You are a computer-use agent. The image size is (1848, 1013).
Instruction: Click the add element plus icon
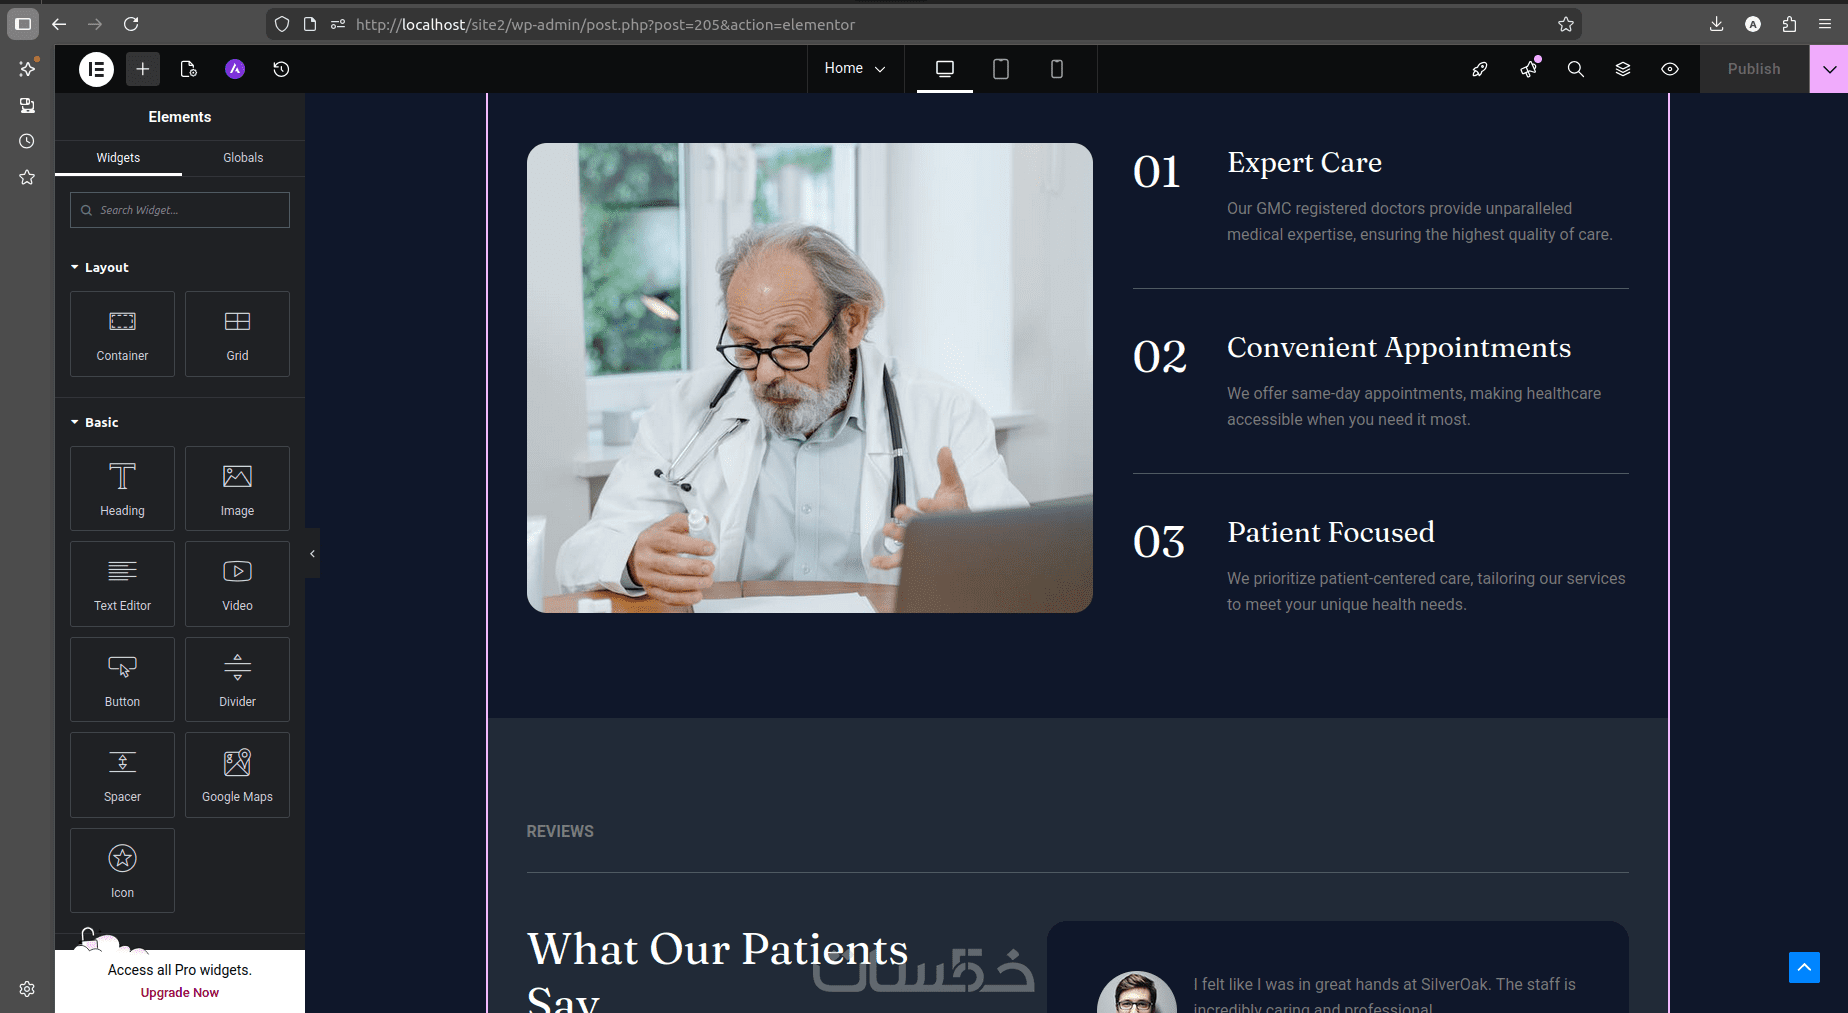point(143,69)
